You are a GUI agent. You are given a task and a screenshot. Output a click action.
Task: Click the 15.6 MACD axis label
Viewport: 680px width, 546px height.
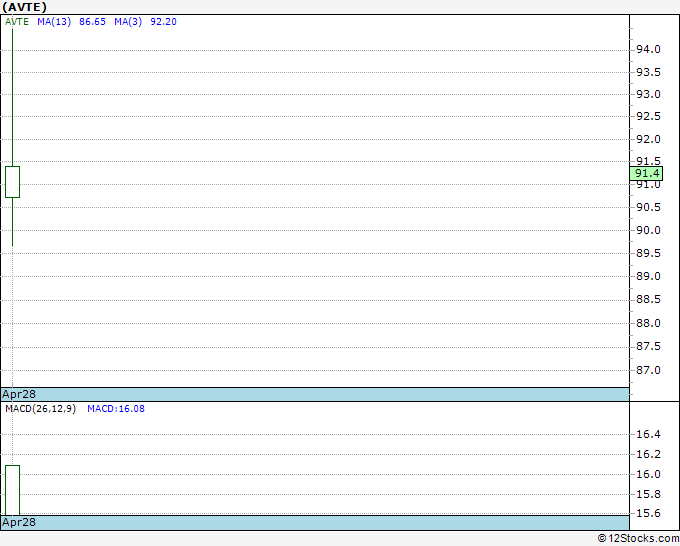coord(648,513)
